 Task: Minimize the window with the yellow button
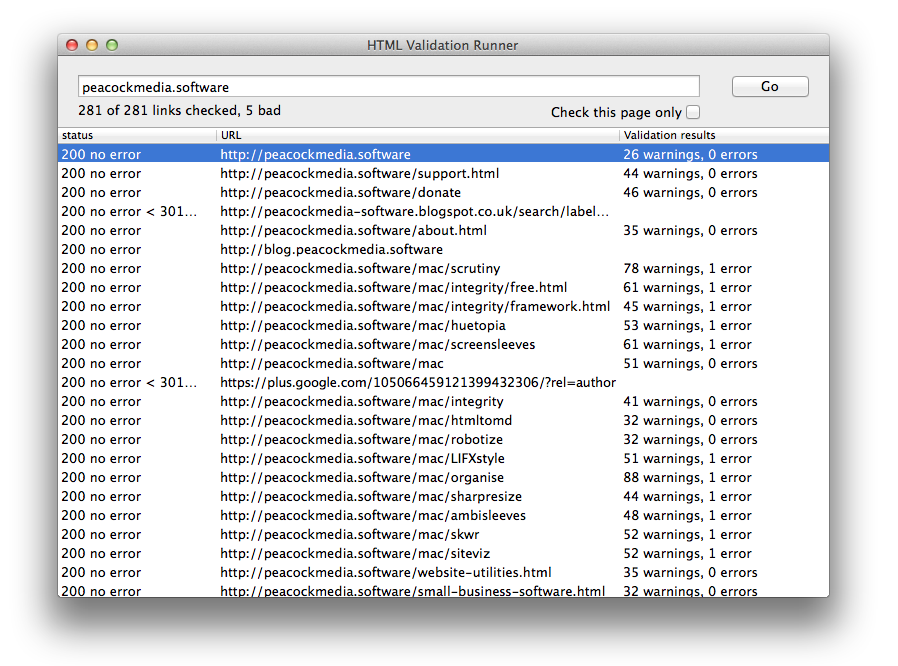pos(92,45)
